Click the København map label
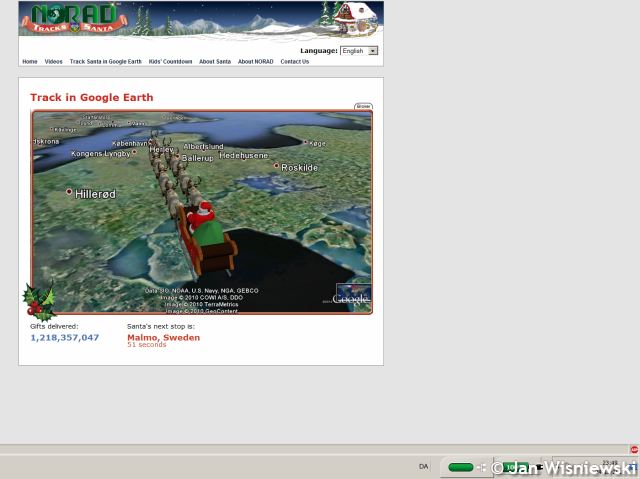The height and width of the screenshot is (479, 640). click(x=129, y=144)
